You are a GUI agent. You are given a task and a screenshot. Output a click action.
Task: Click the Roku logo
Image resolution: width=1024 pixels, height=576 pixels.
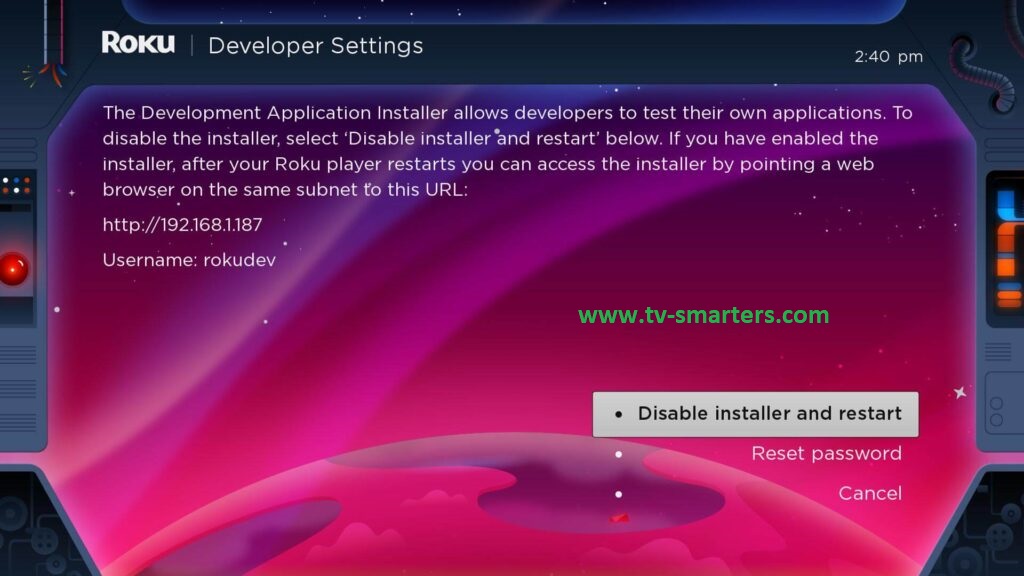coord(138,43)
